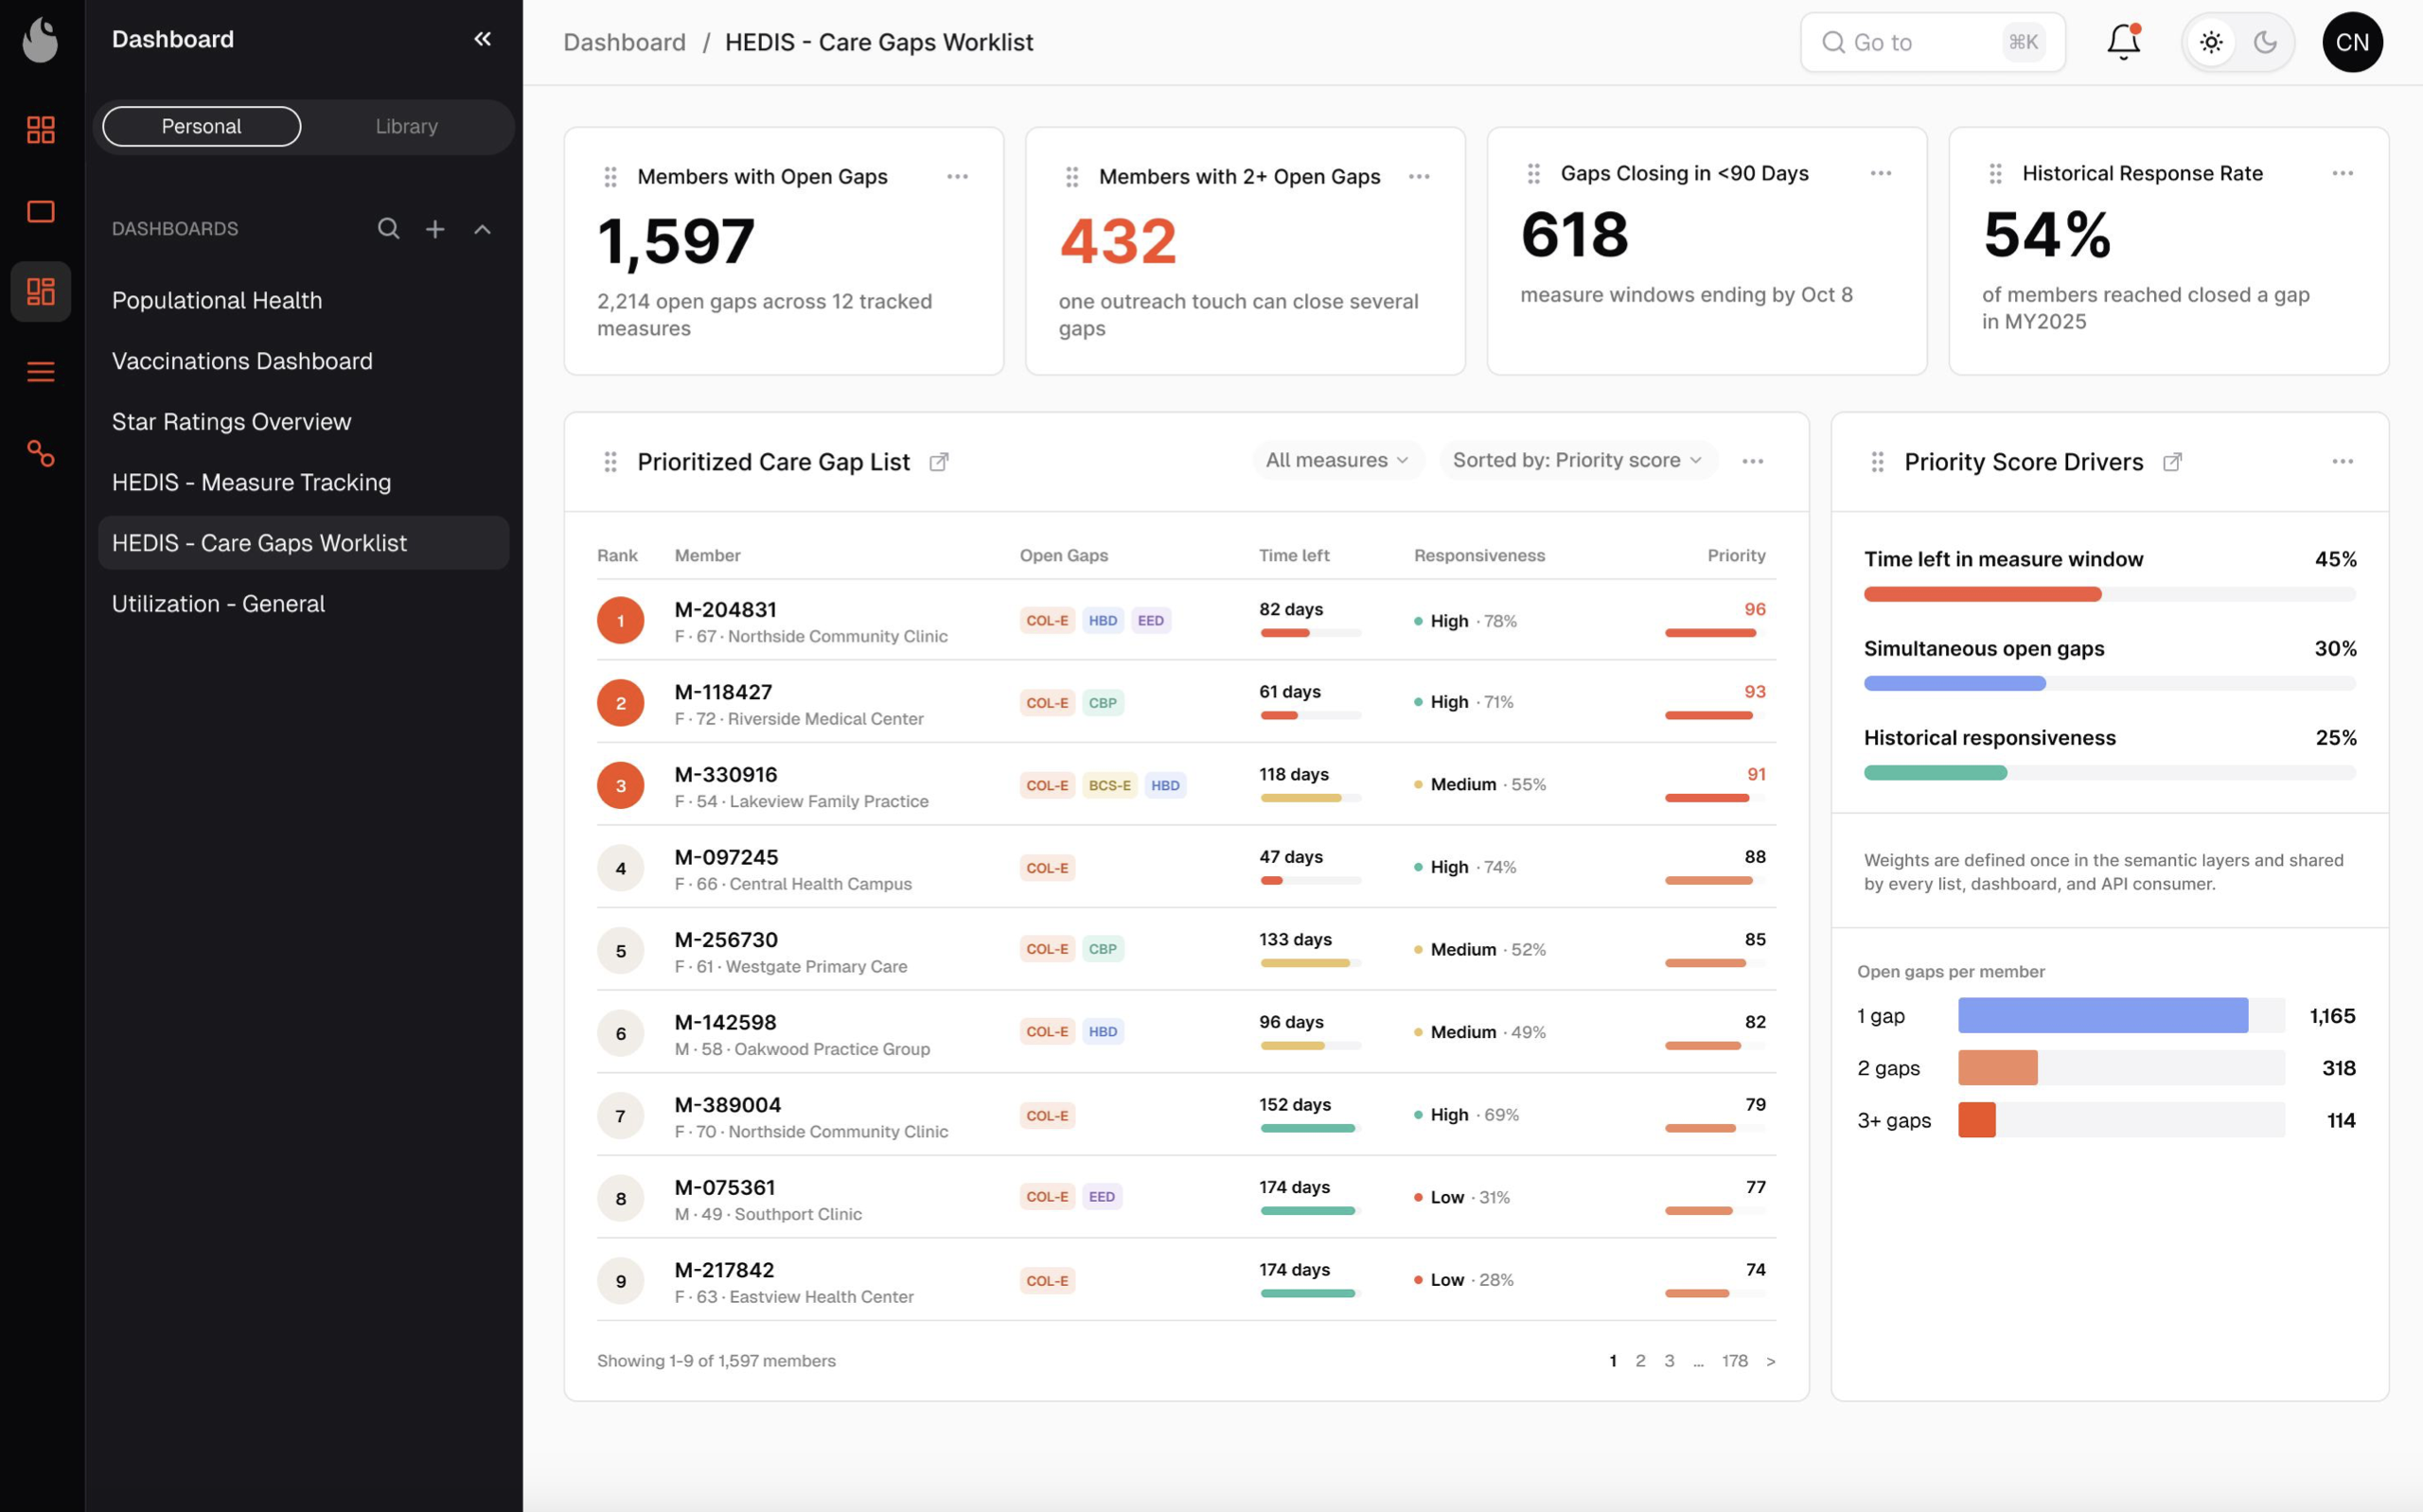Open the All measures filter dropdown
The height and width of the screenshot is (1512, 2423).
tap(1337, 460)
